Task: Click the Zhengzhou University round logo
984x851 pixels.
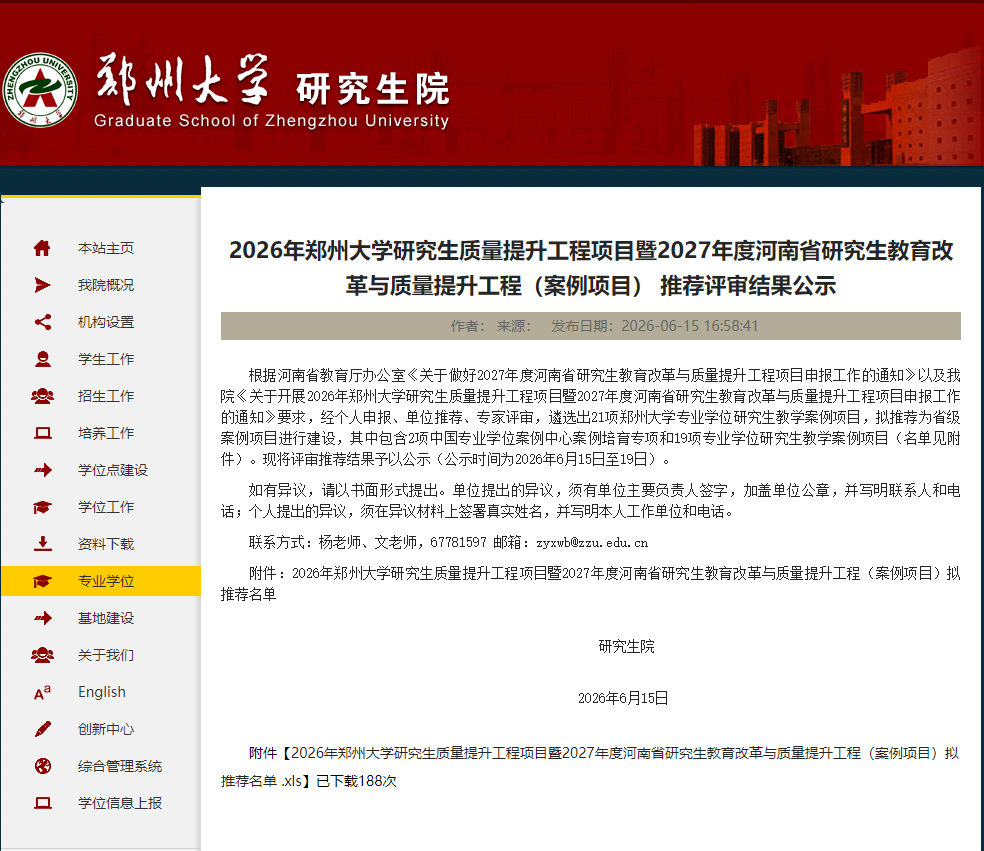Action: pos(40,90)
